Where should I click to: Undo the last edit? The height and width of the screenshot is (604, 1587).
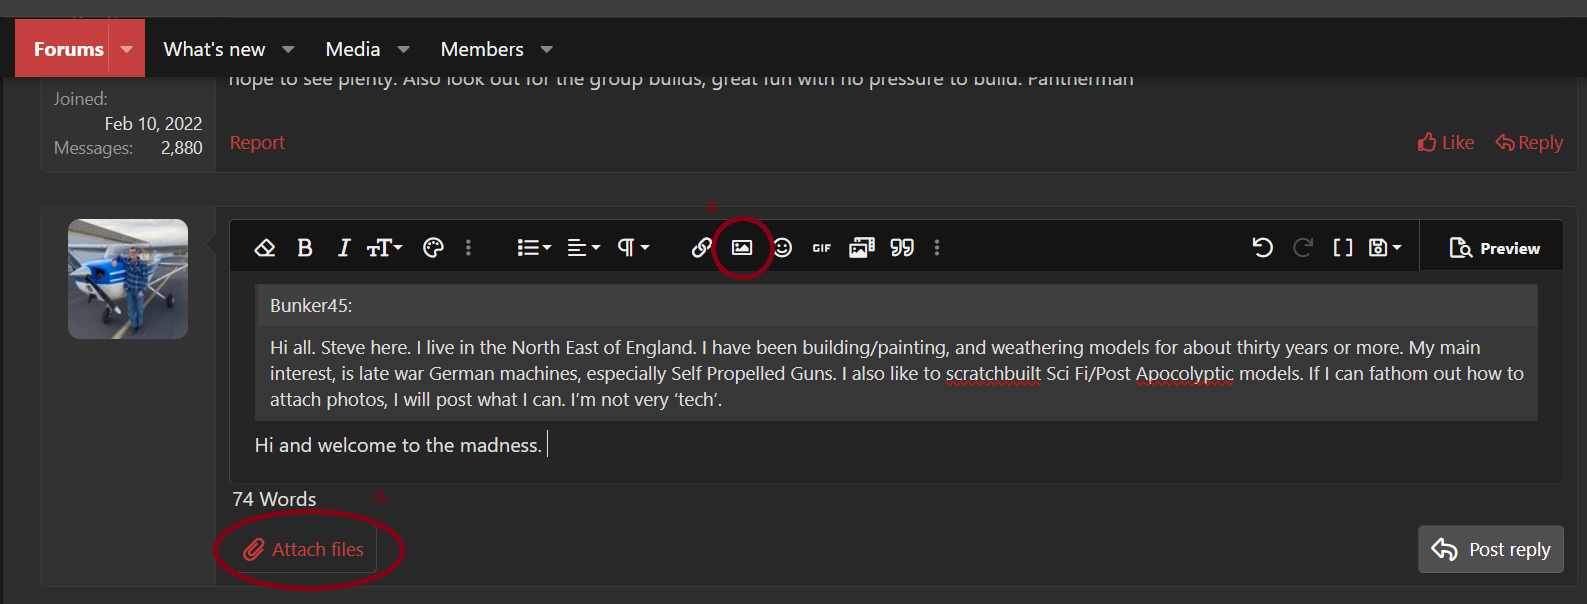1263,248
